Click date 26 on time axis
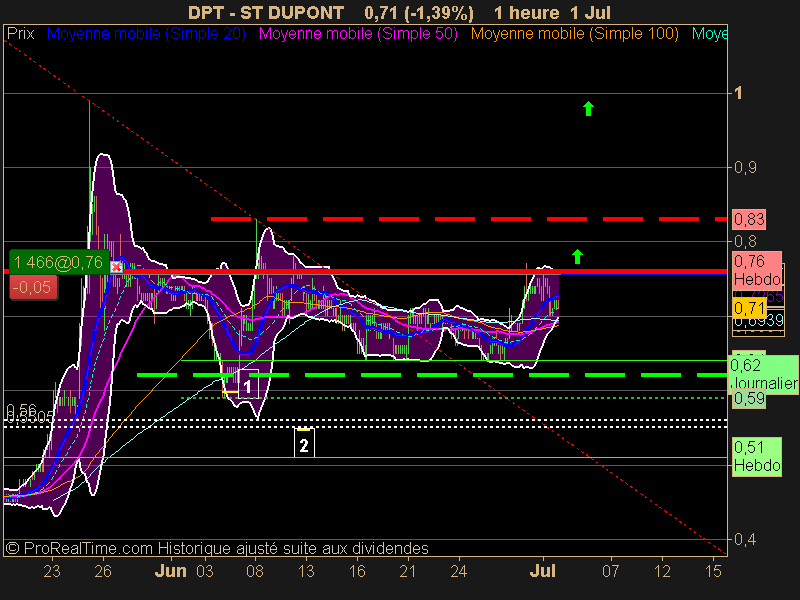The image size is (800, 600). click(103, 571)
